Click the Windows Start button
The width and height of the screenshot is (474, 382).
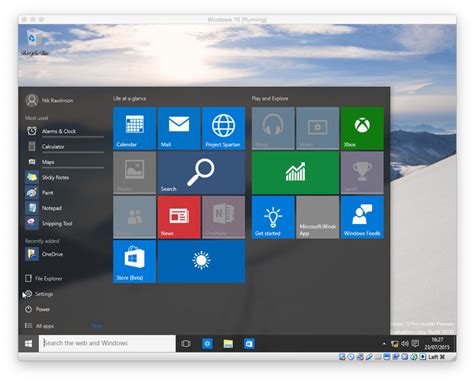coord(28,344)
